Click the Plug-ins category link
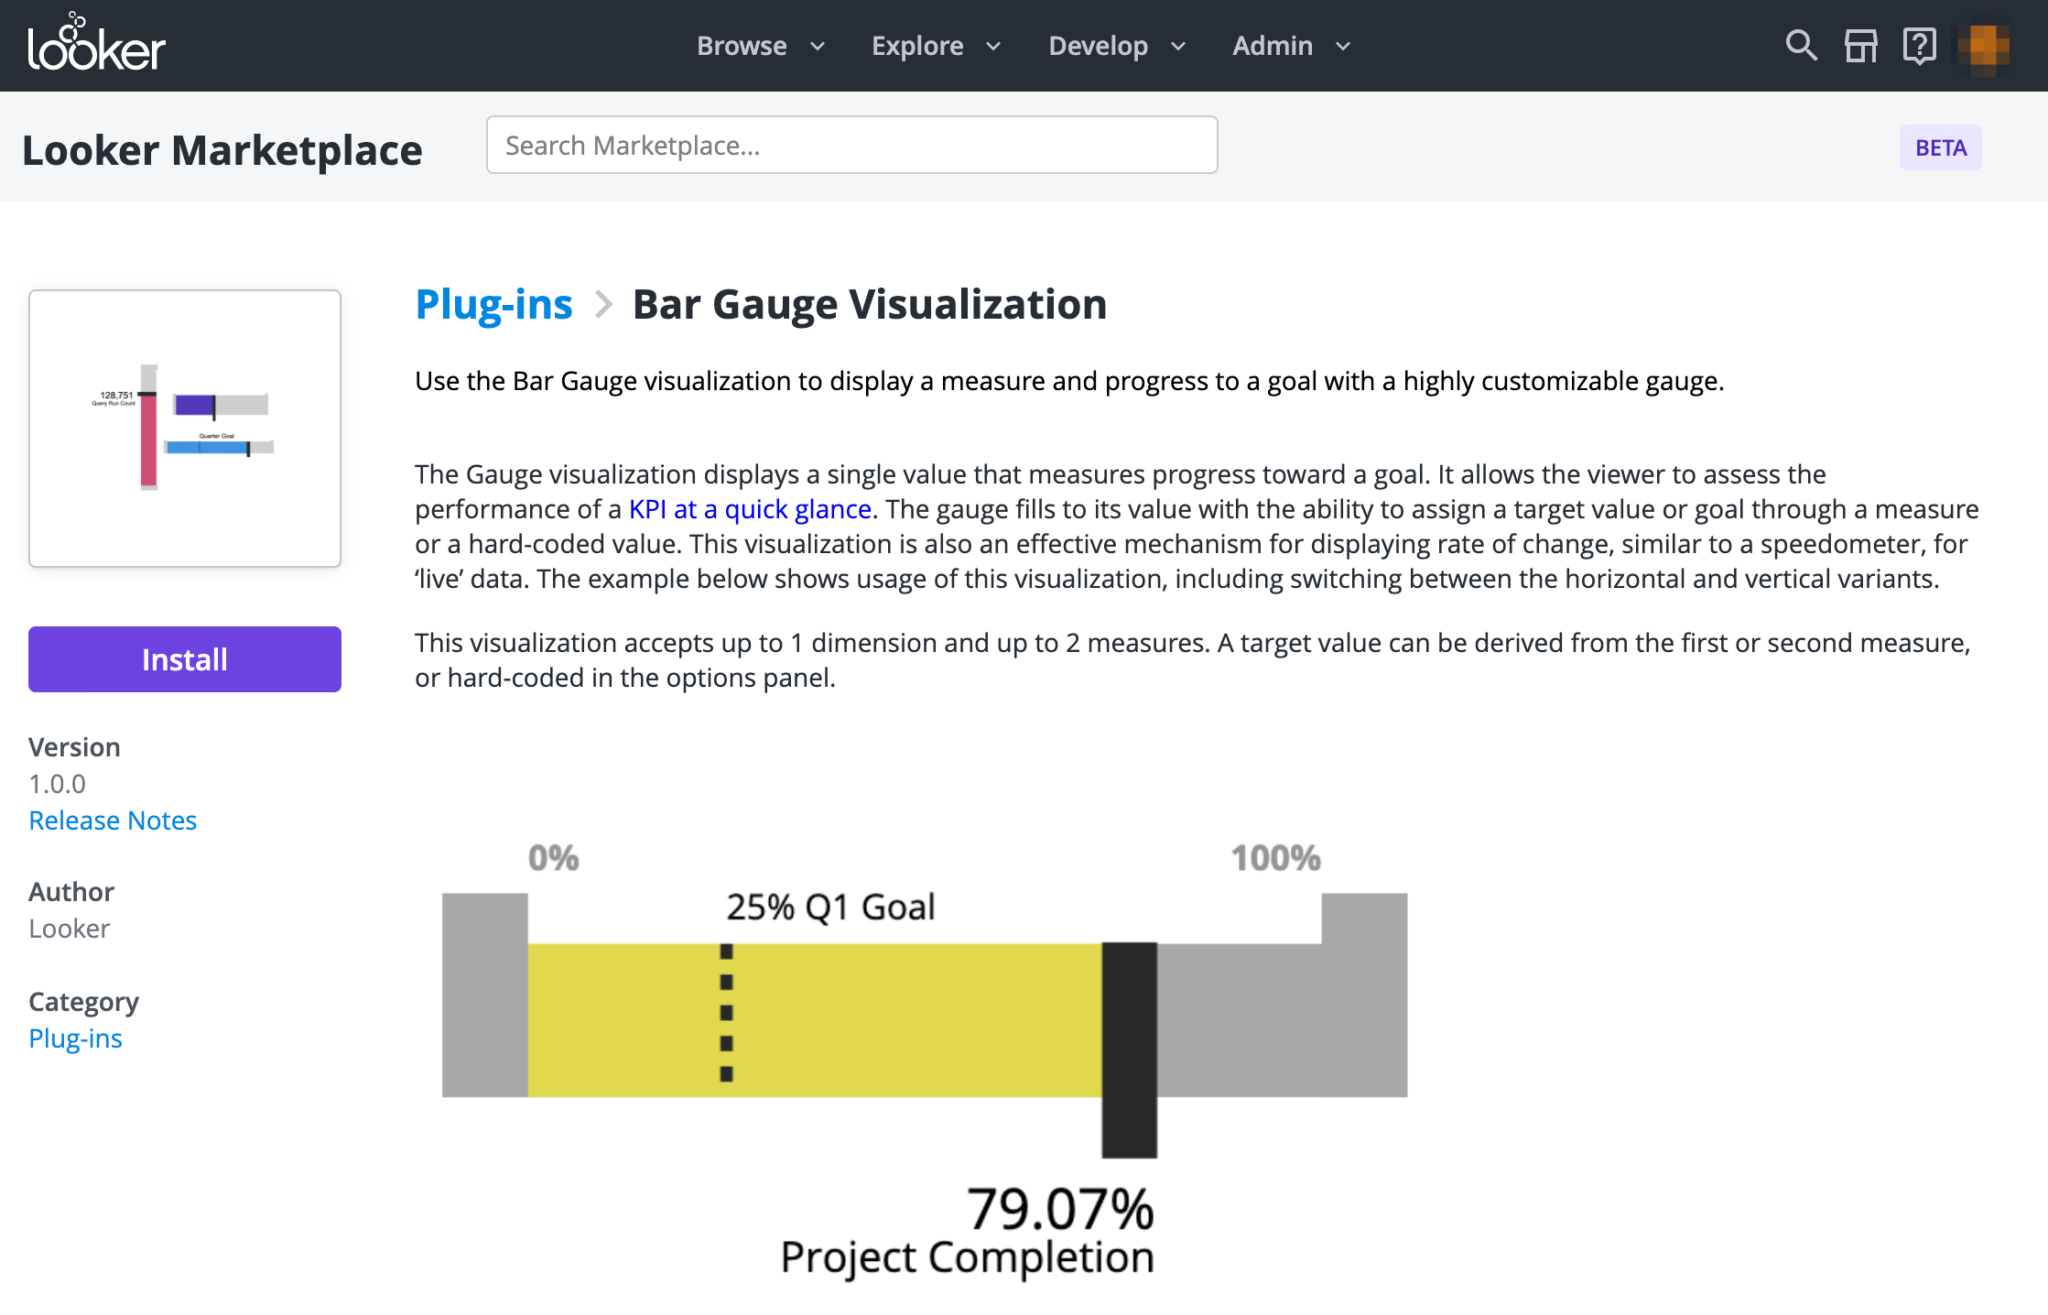The height and width of the screenshot is (1315, 2048). tap(75, 1038)
